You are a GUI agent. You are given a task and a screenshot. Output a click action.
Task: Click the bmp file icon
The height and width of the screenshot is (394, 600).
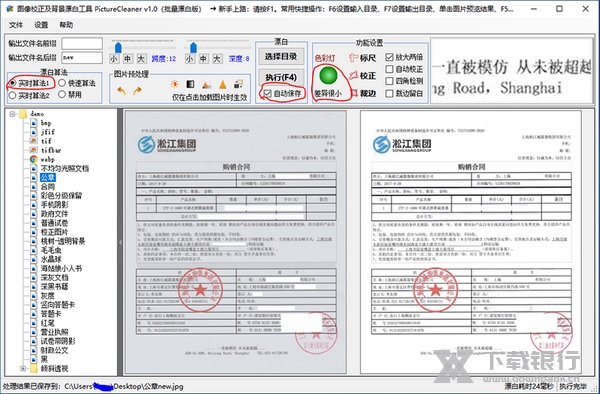pyautogui.click(x=34, y=123)
